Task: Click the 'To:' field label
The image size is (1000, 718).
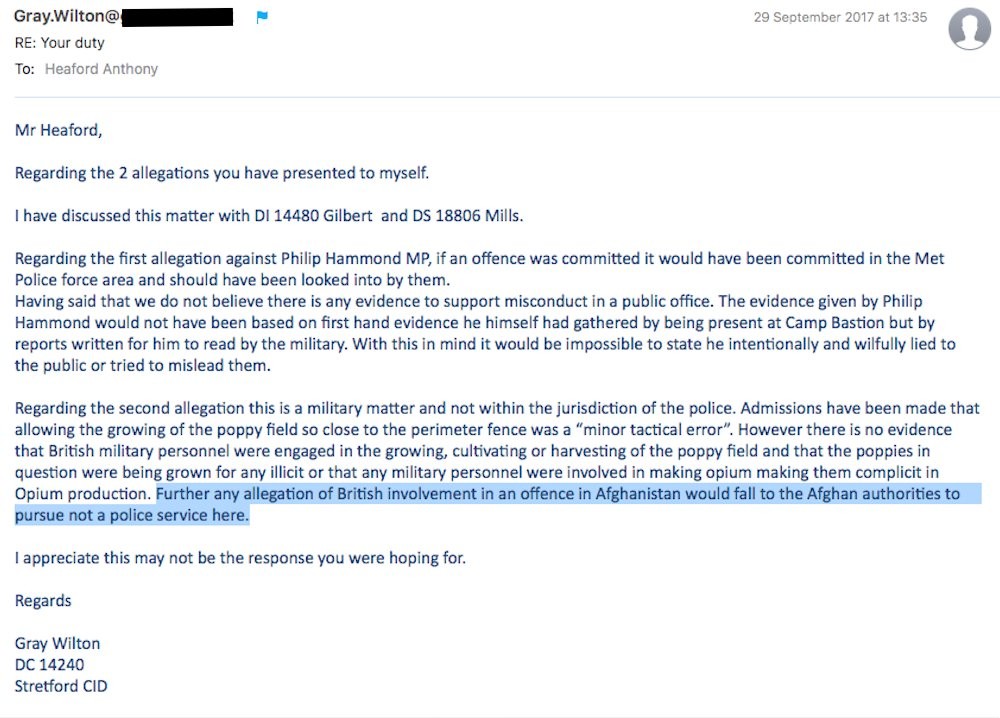Action: (25, 69)
